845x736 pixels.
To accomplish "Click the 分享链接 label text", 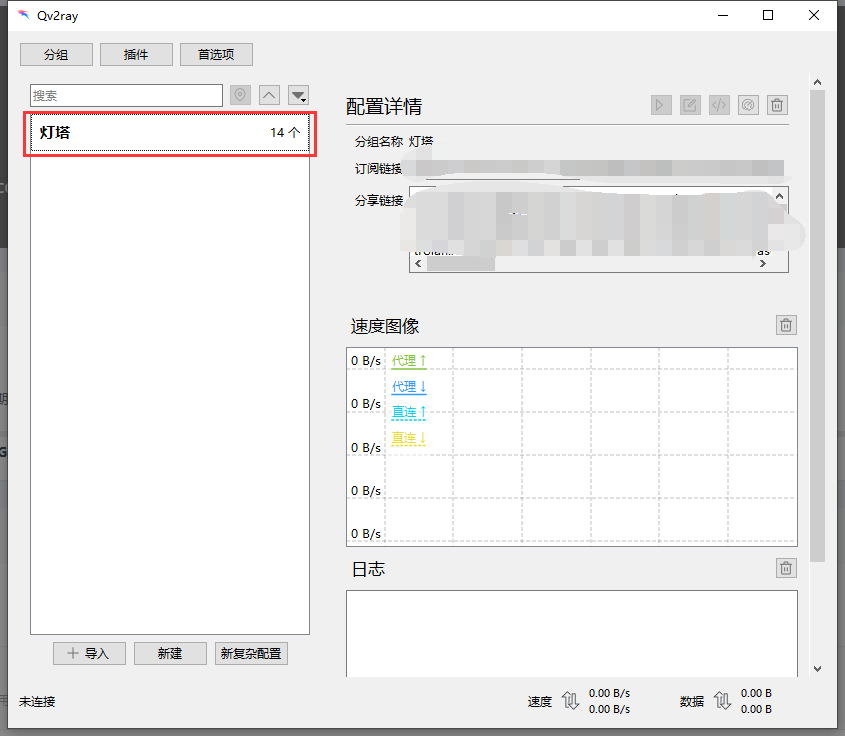I will (379, 201).
